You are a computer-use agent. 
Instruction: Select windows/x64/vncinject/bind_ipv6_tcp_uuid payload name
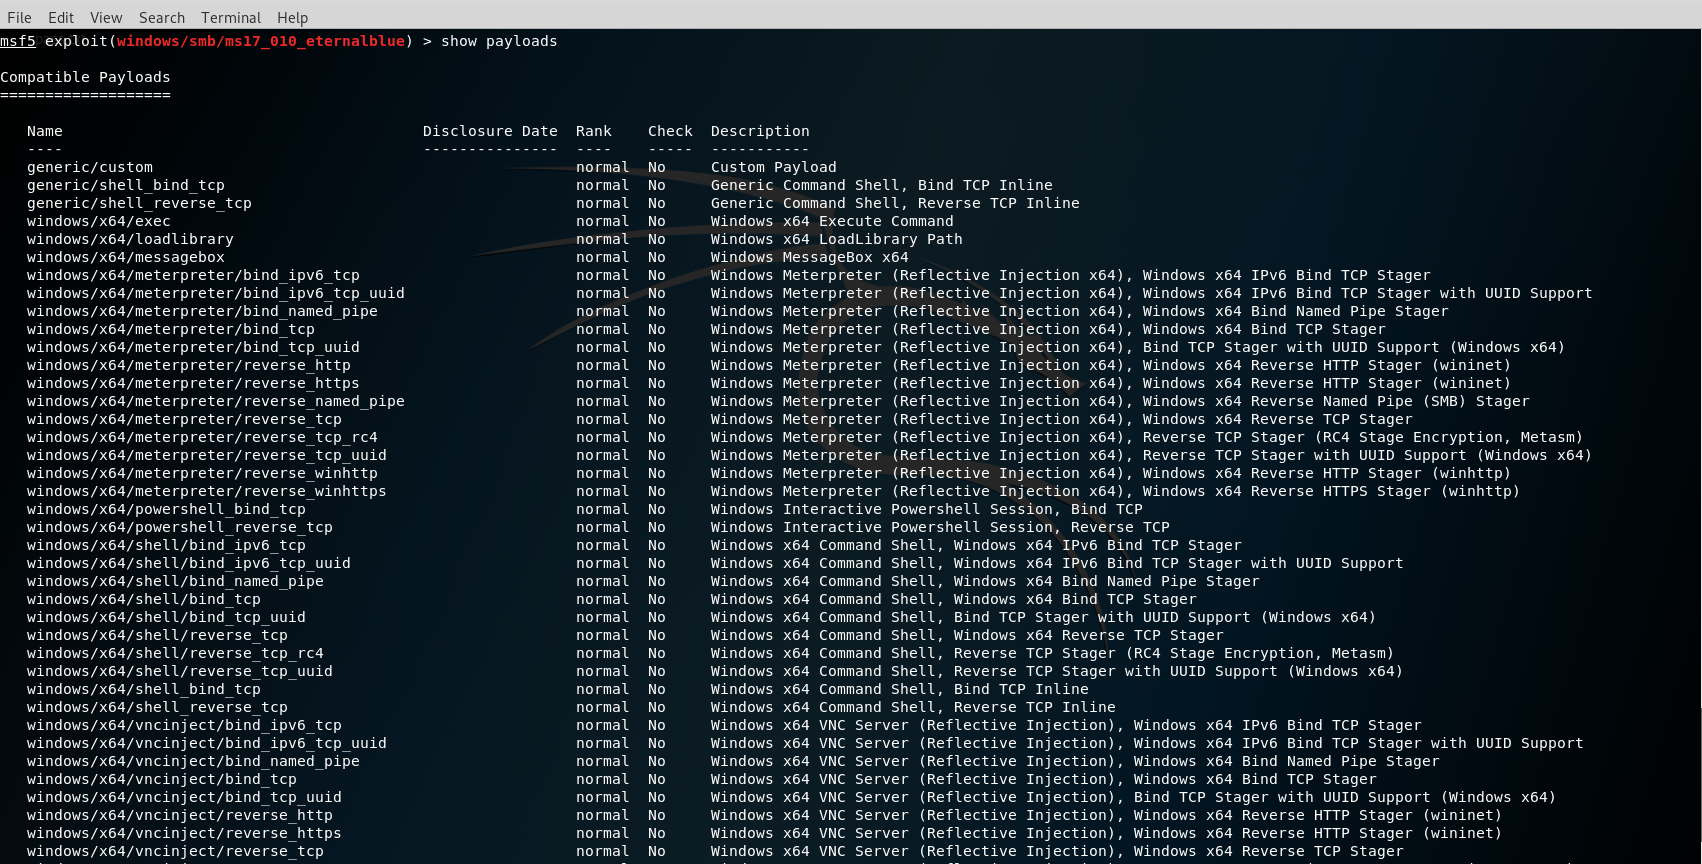[207, 743]
